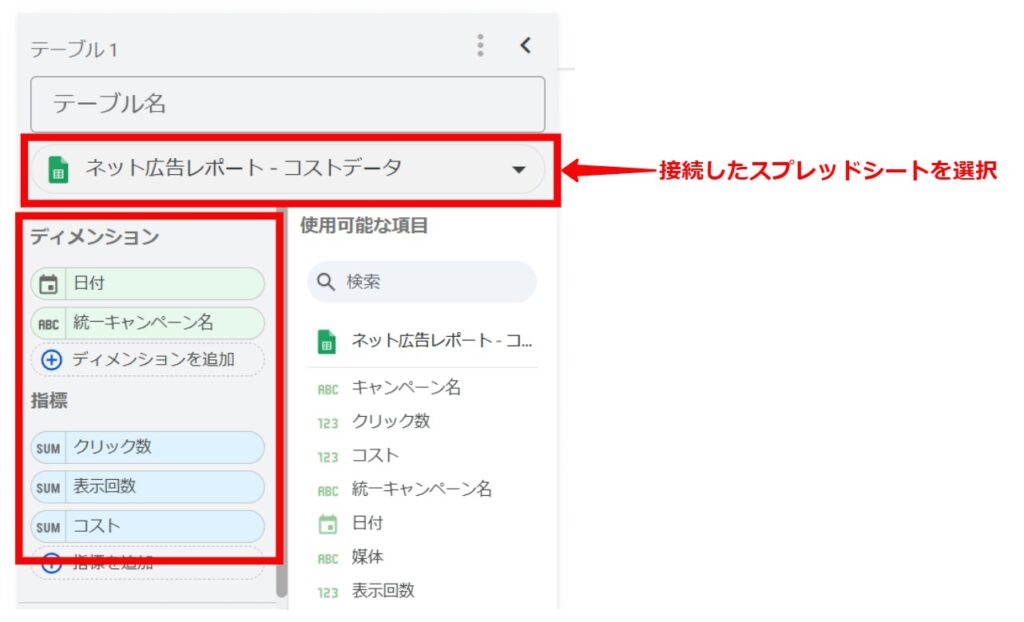Image resolution: width=1024 pixels, height=622 pixels.
Task: Click the ABC icon on the 統一キャンペーン名 dimension chip
Action: click(48, 324)
